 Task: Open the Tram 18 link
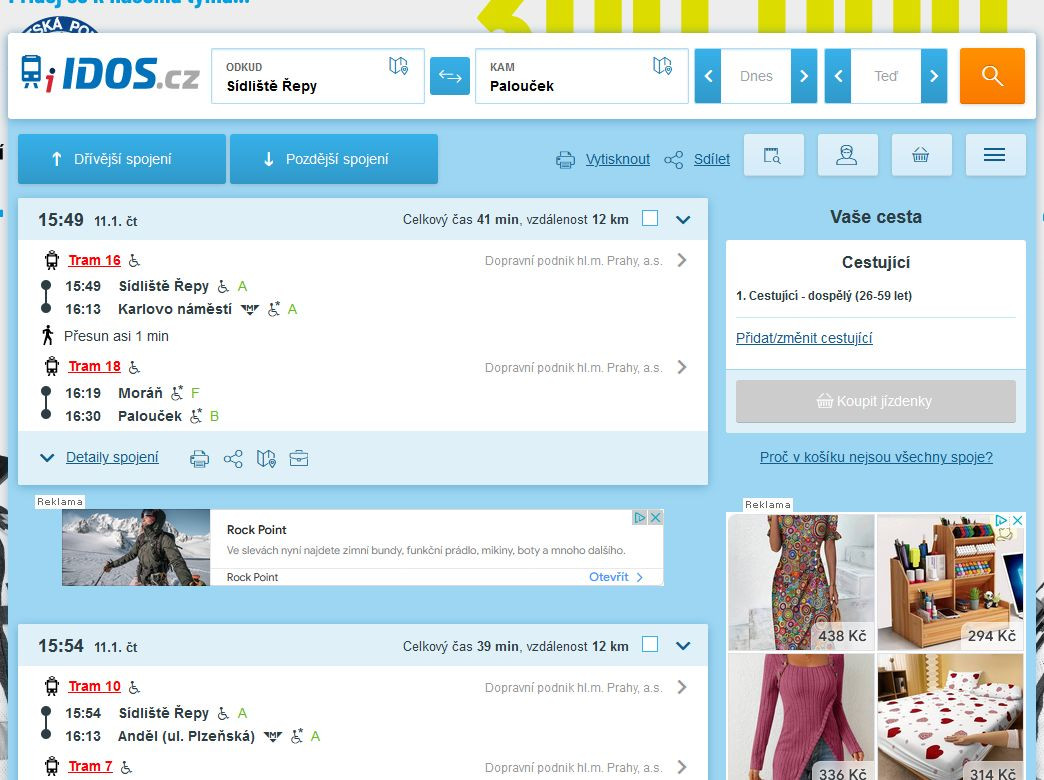(x=94, y=366)
